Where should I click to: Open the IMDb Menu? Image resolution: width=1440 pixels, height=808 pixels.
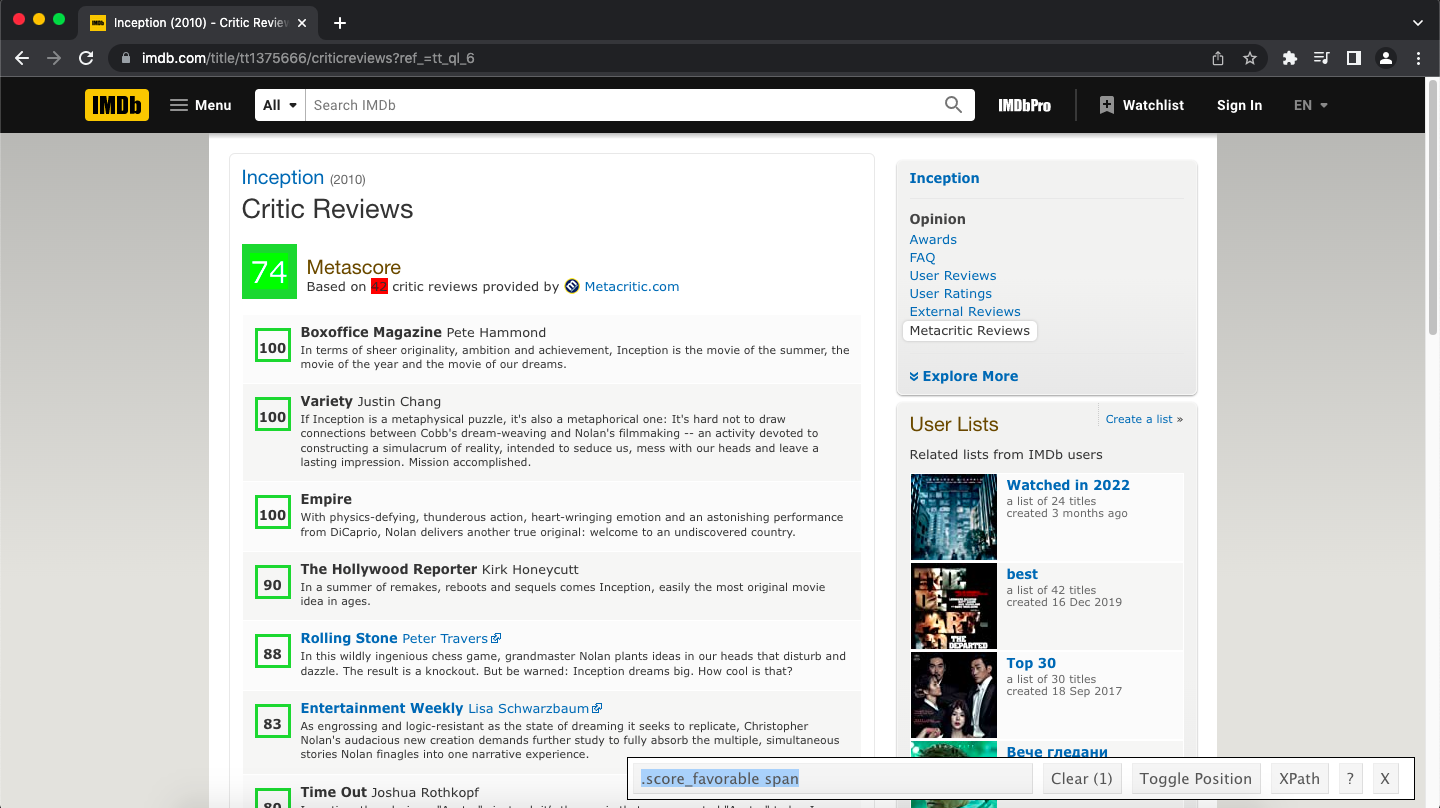[201, 105]
